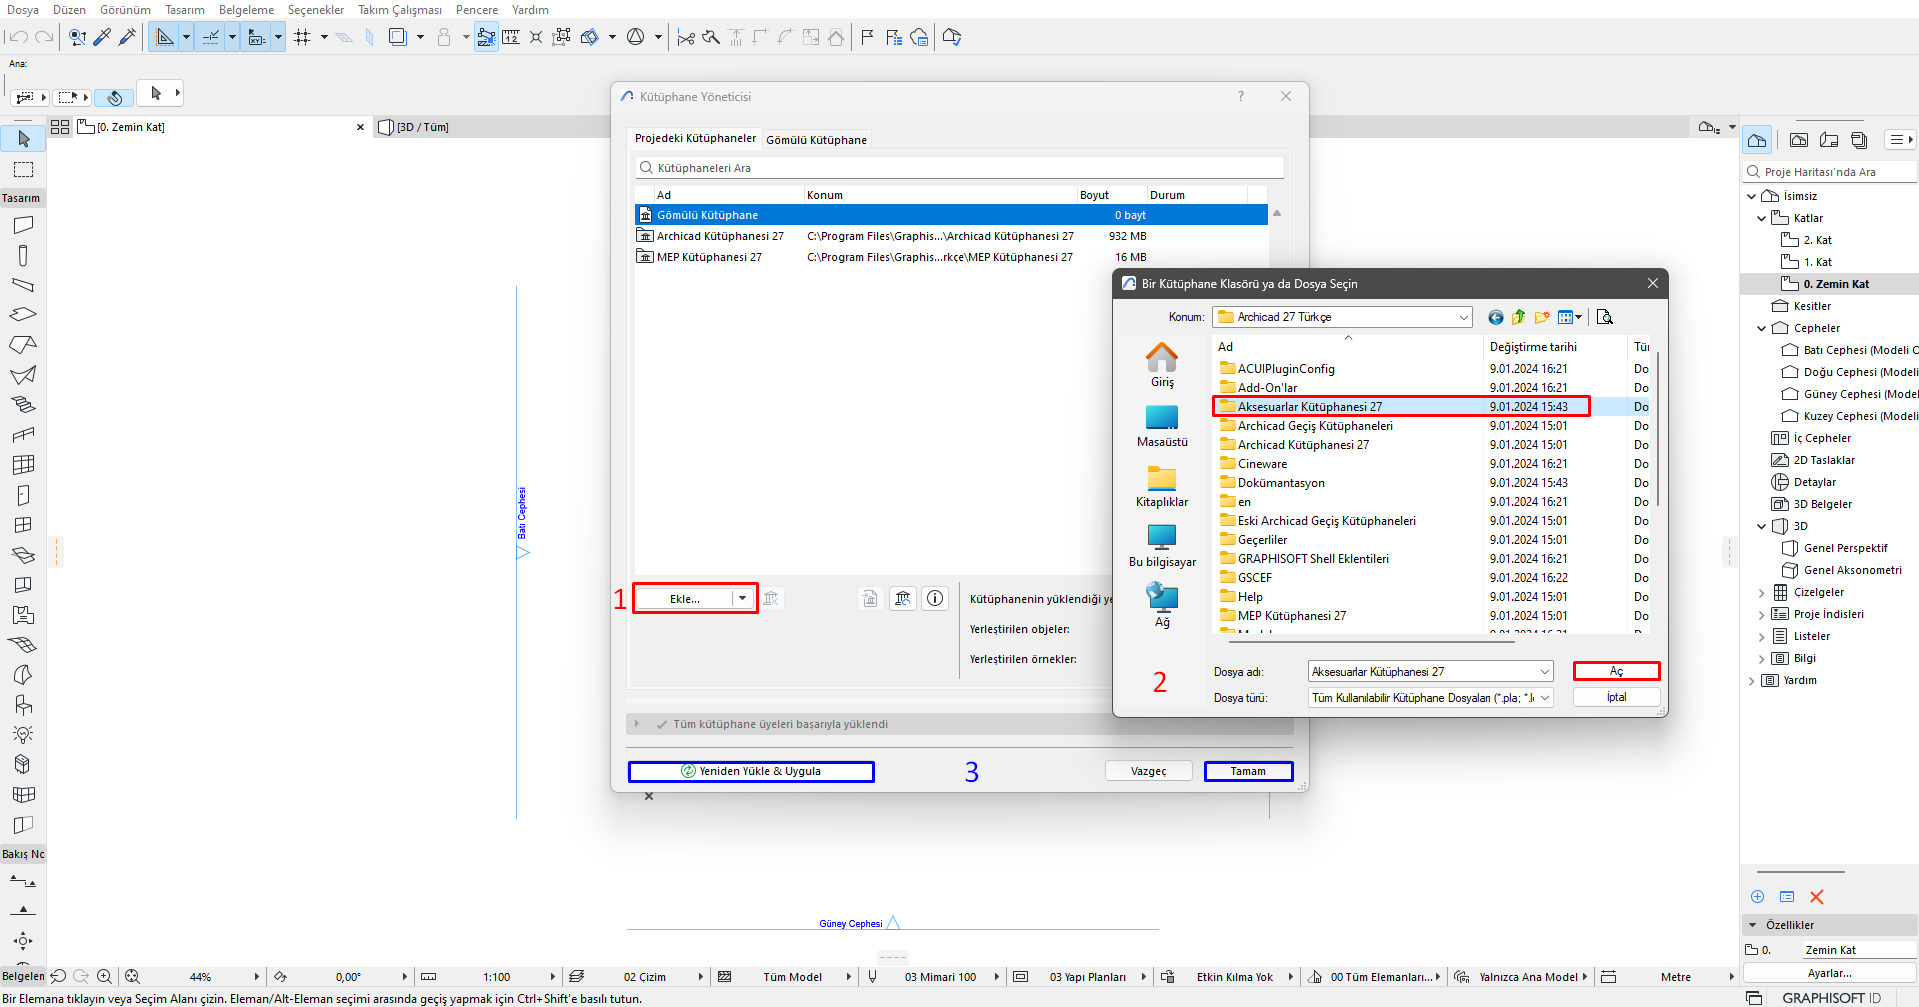The image size is (1919, 1007).
Task: Click the Masaüstü shortcut in file dialog
Action: [x=1162, y=426]
